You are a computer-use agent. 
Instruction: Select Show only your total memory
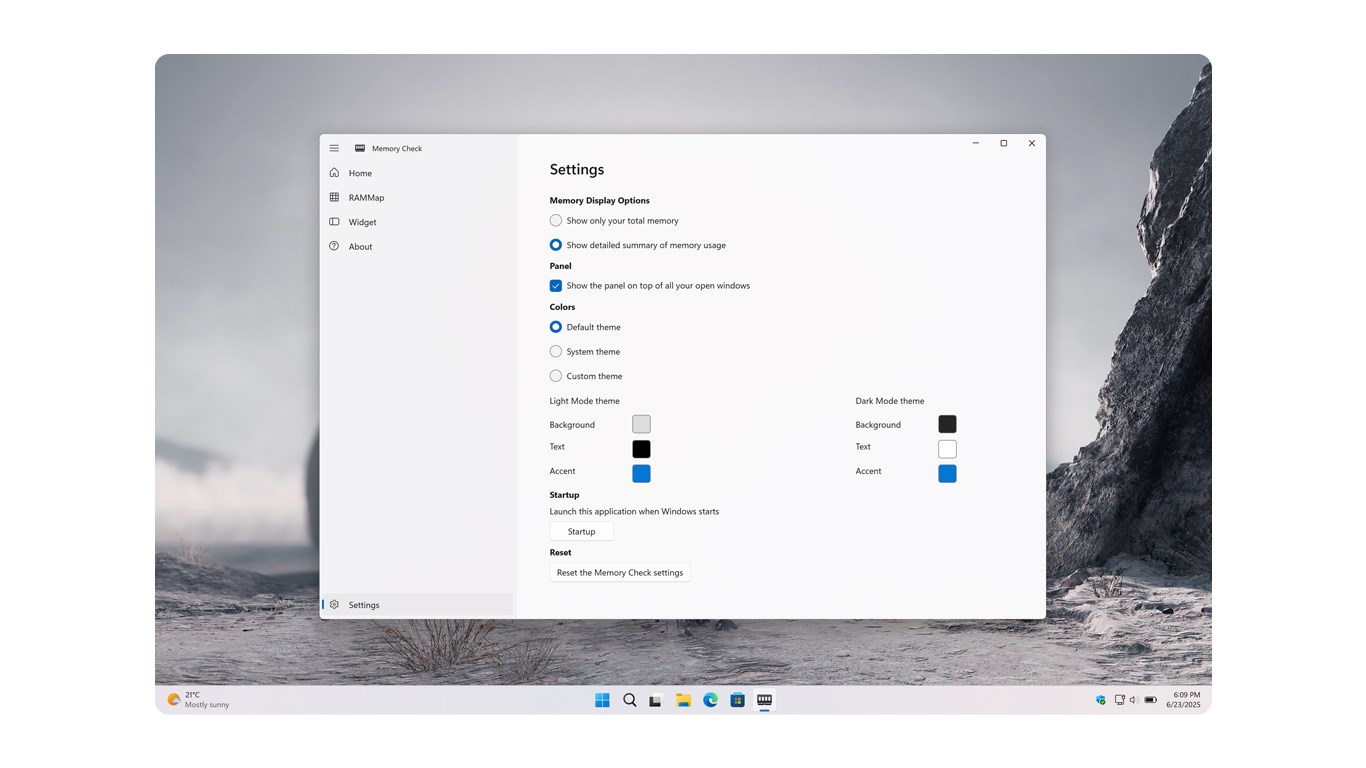pos(555,220)
